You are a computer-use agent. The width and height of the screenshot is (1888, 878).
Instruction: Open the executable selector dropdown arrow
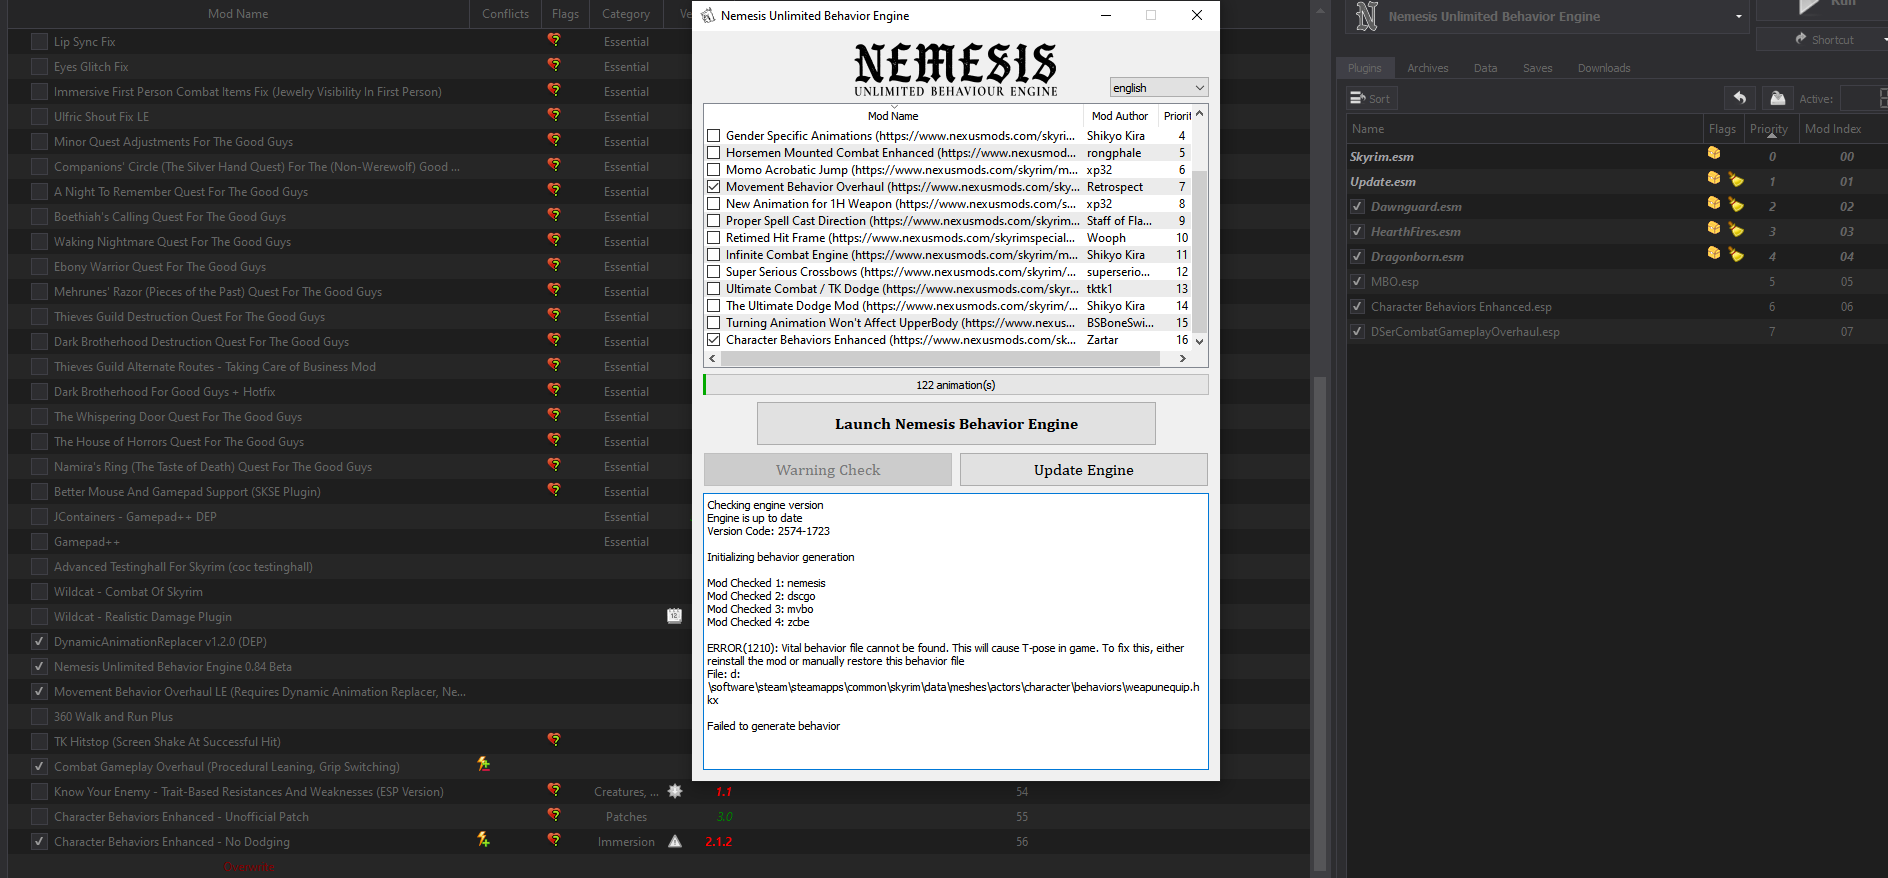pyautogui.click(x=1739, y=17)
